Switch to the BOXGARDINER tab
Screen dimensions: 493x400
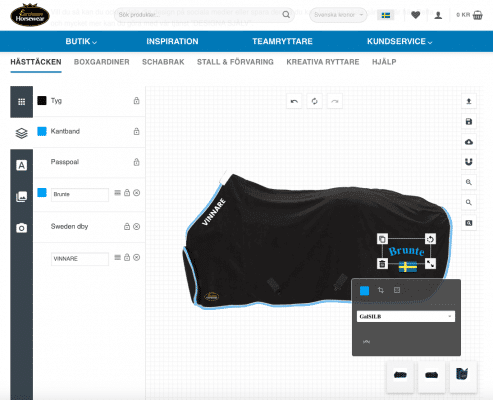click(102, 62)
